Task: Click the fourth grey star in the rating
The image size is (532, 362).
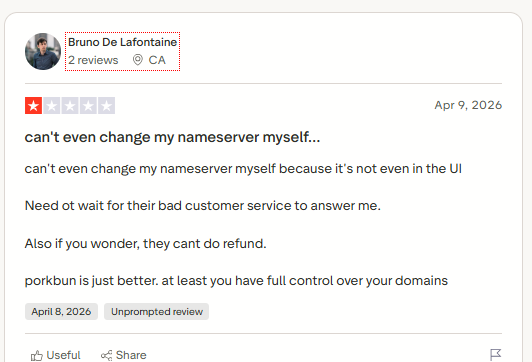Action: (x=88, y=106)
